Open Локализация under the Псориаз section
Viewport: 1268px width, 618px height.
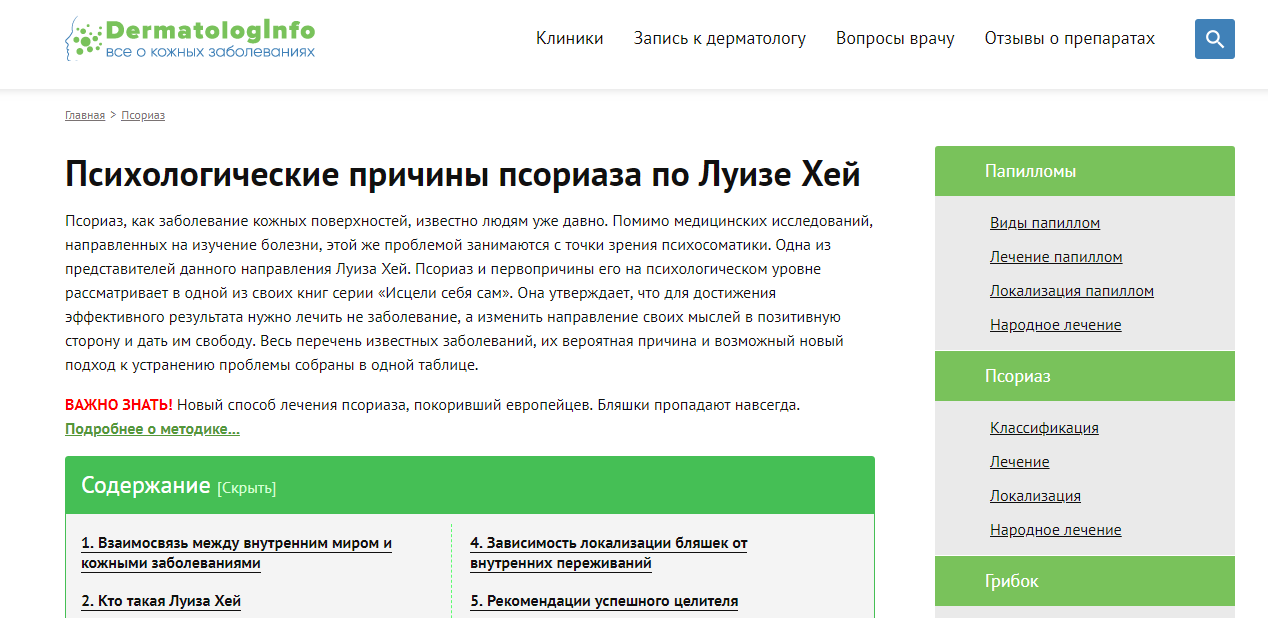pyautogui.click(x=1035, y=496)
